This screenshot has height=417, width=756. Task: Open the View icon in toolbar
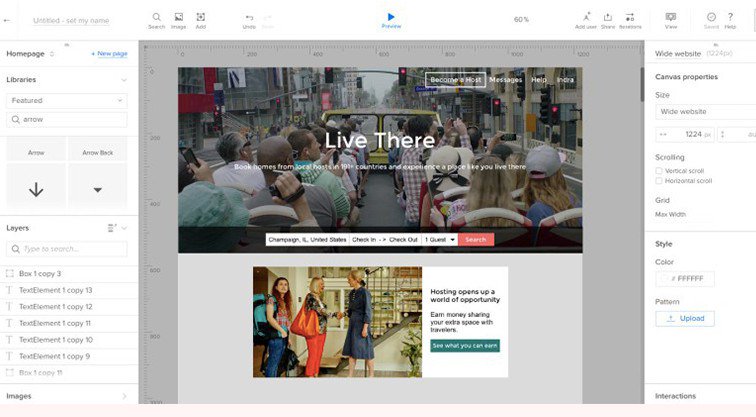(x=671, y=21)
